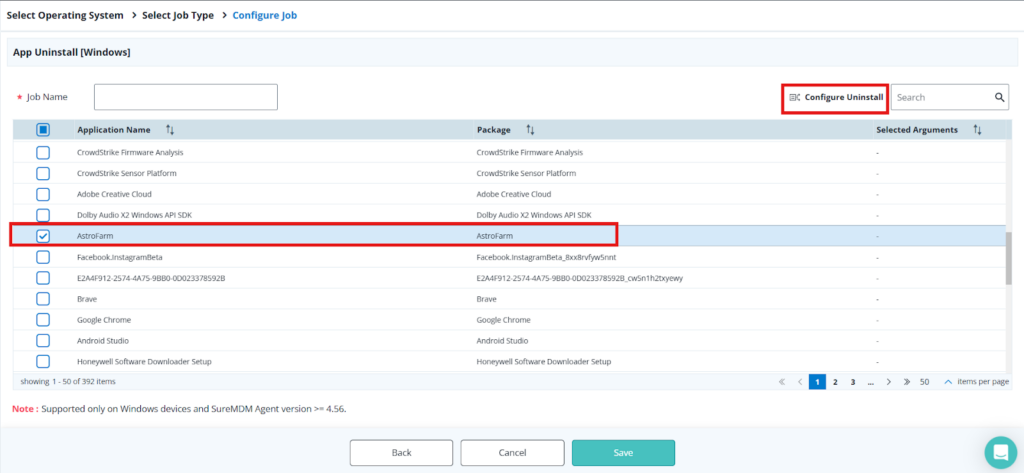Go to next page arrow
The width and height of the screenshot is (1024, 473).
888,382
